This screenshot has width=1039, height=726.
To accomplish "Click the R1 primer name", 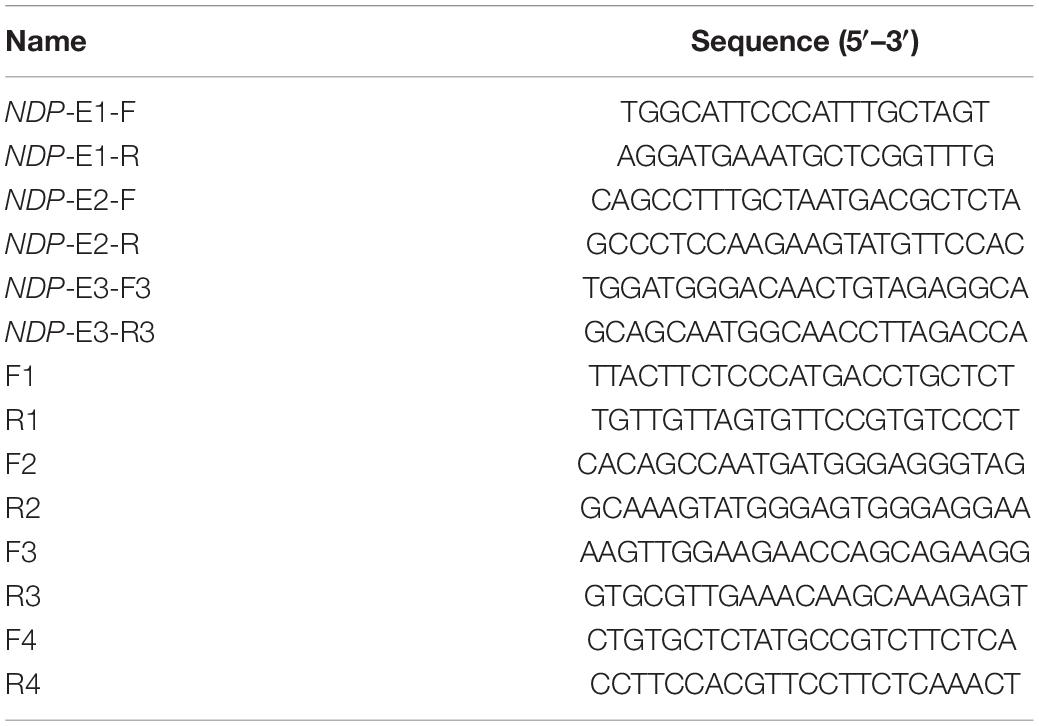I will pos(22,420).
